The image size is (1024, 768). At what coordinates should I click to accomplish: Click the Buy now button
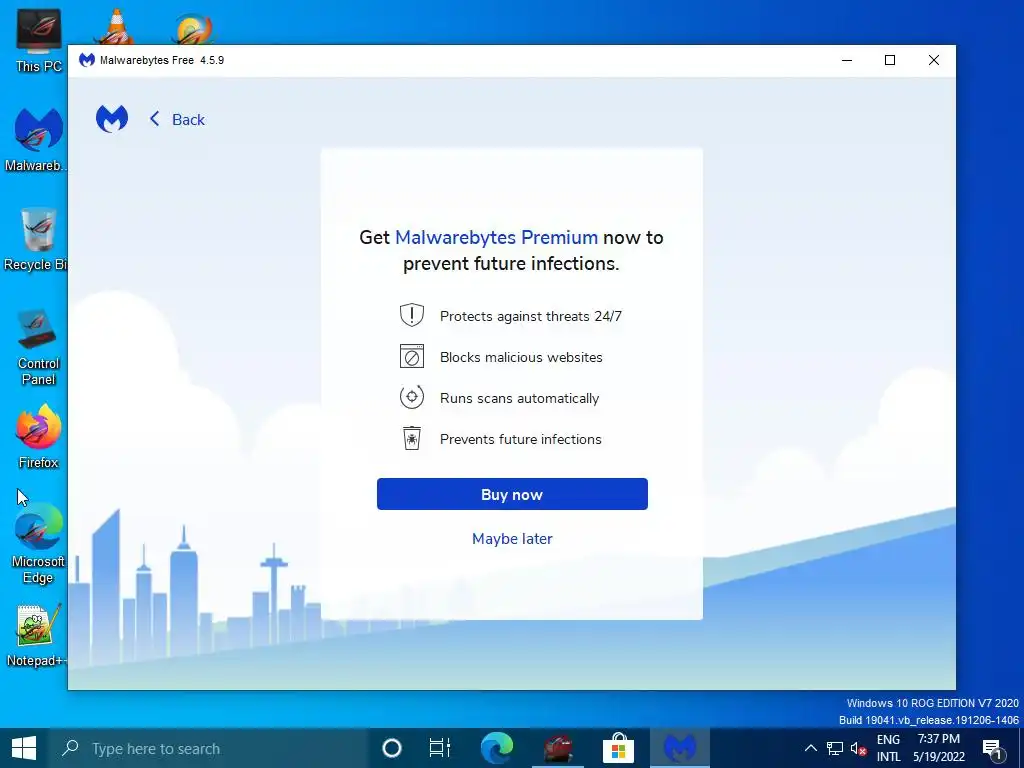512,494
